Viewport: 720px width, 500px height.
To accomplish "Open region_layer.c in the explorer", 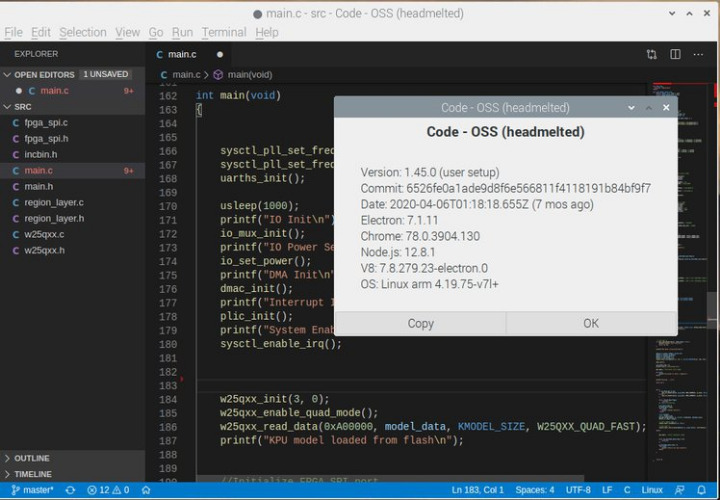I will pyautogui.click(x=73, y=202).
